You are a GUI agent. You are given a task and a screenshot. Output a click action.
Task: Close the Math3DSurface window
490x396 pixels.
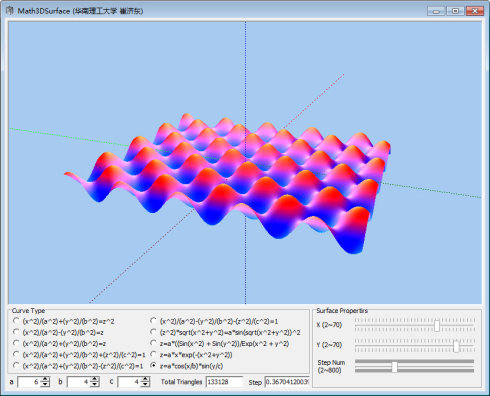click(x=475, y=11)
